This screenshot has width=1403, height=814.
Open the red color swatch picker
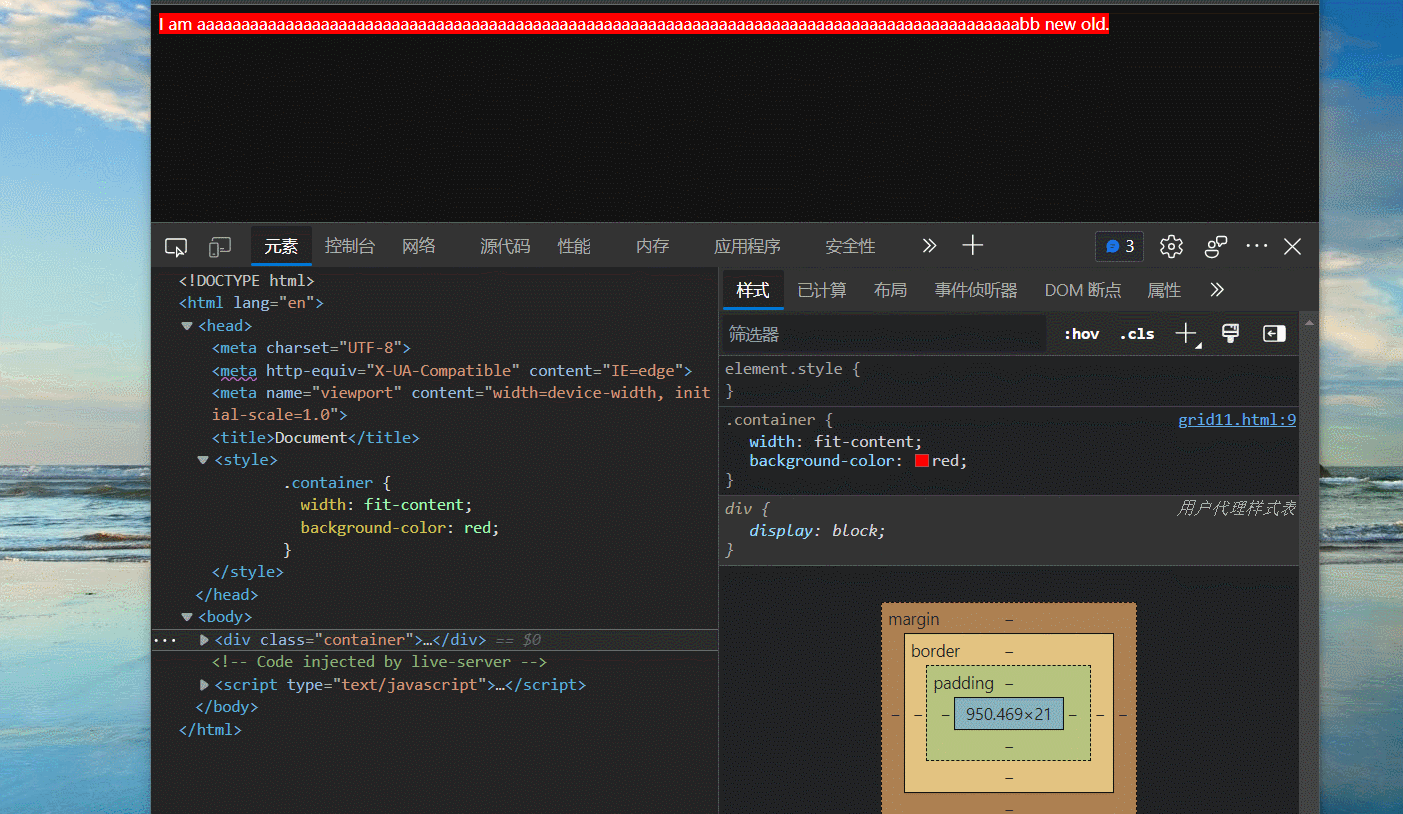pos(922,461)
